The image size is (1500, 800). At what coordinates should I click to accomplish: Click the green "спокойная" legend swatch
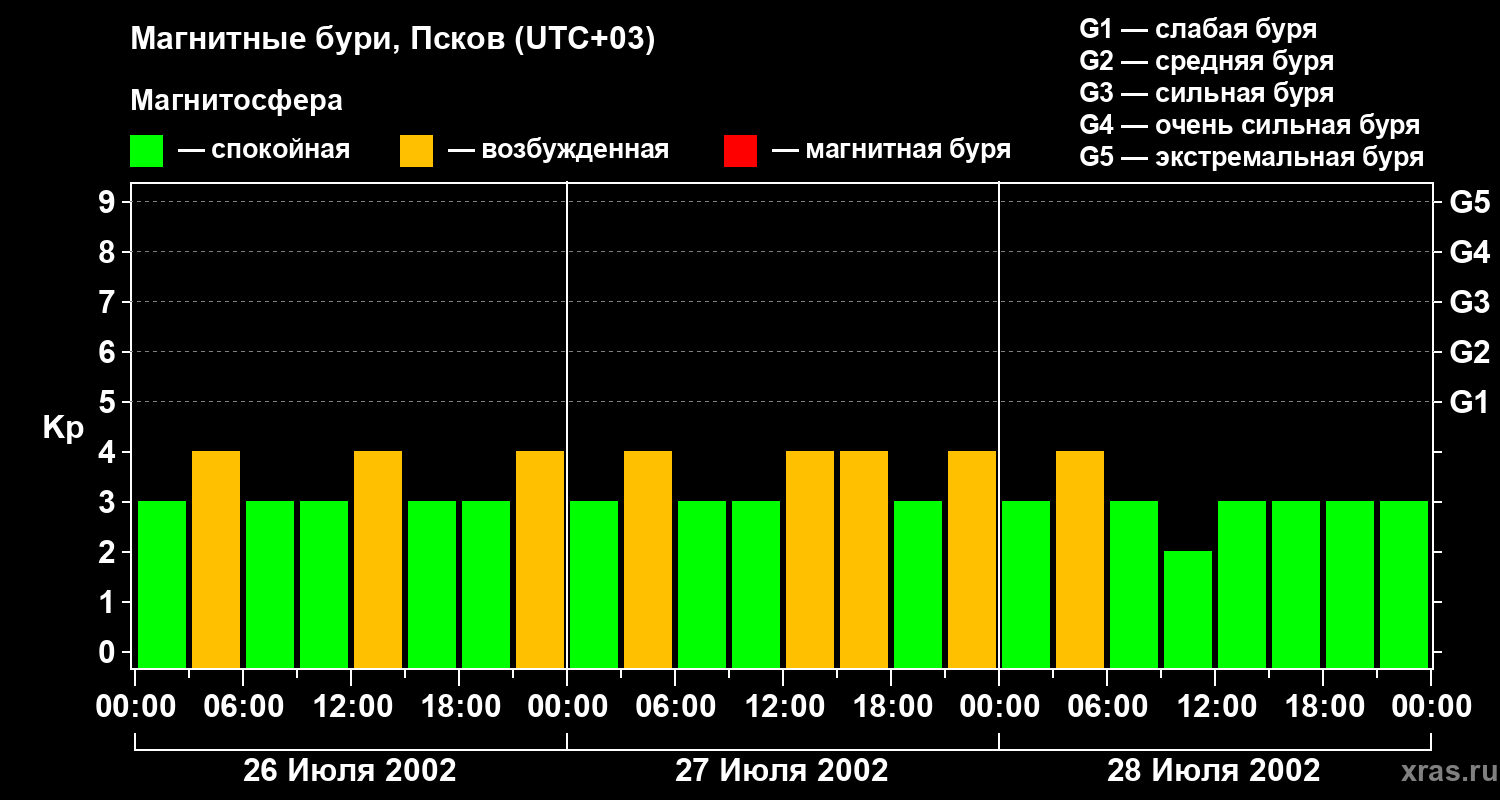coord(146,151)
